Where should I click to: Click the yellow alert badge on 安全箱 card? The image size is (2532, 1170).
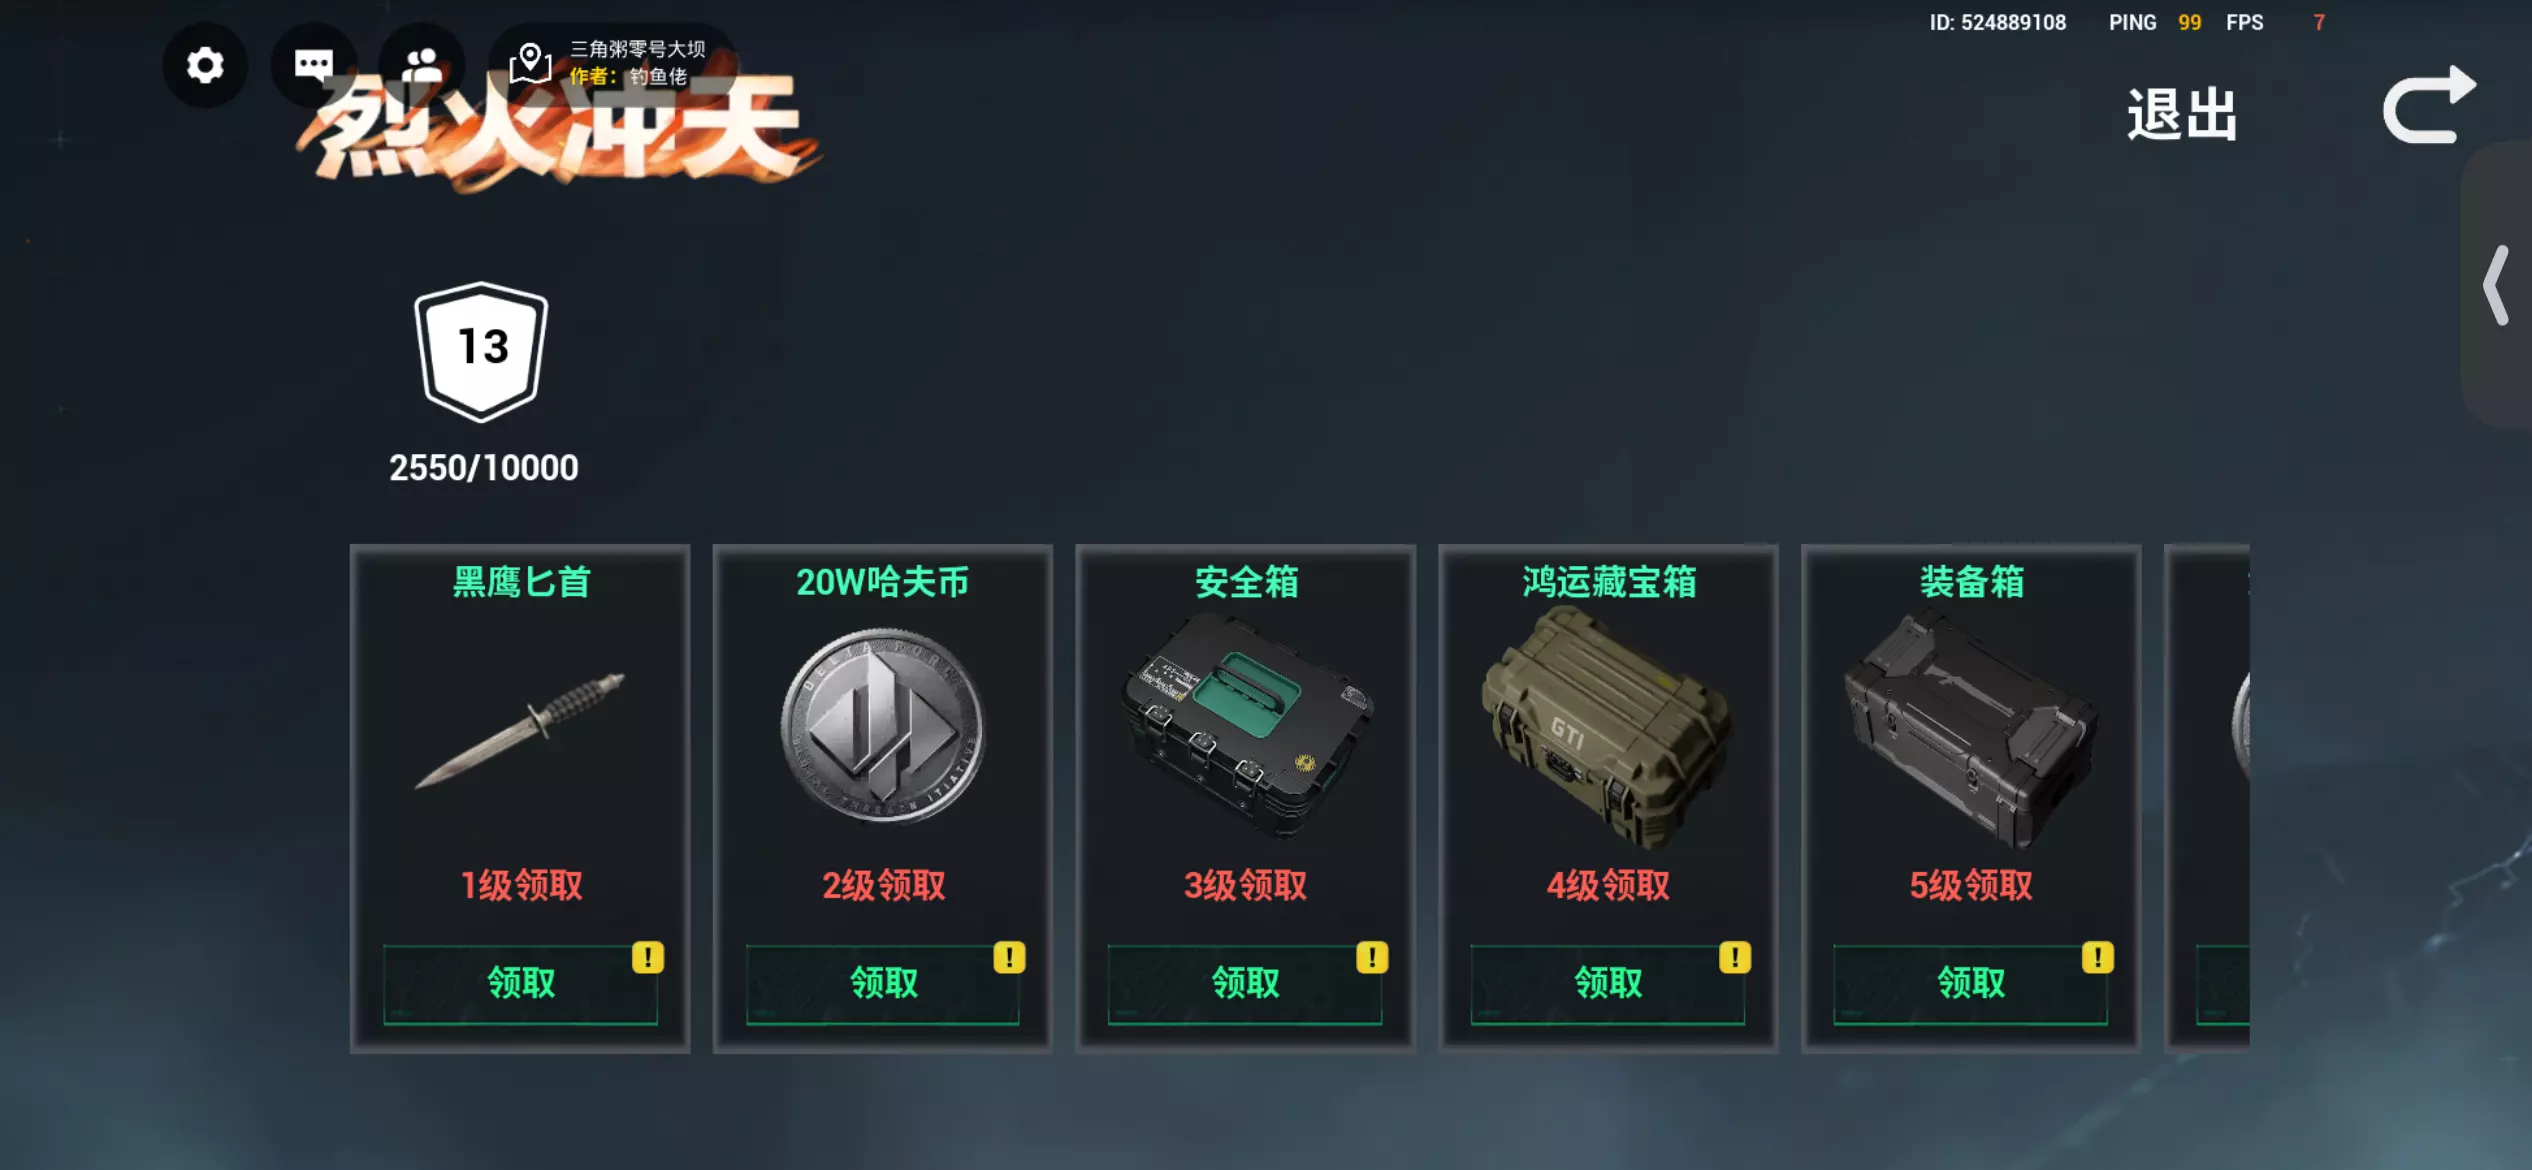click(1372, 957)
